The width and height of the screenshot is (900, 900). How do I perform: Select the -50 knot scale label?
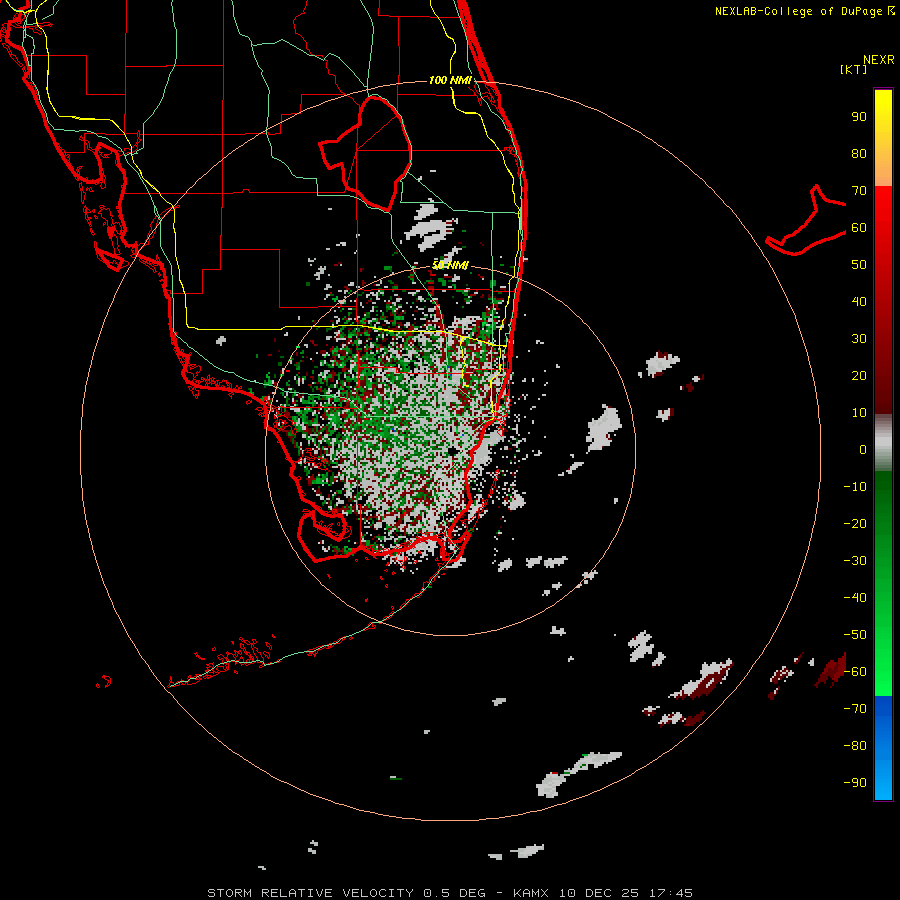click(855, 635)
